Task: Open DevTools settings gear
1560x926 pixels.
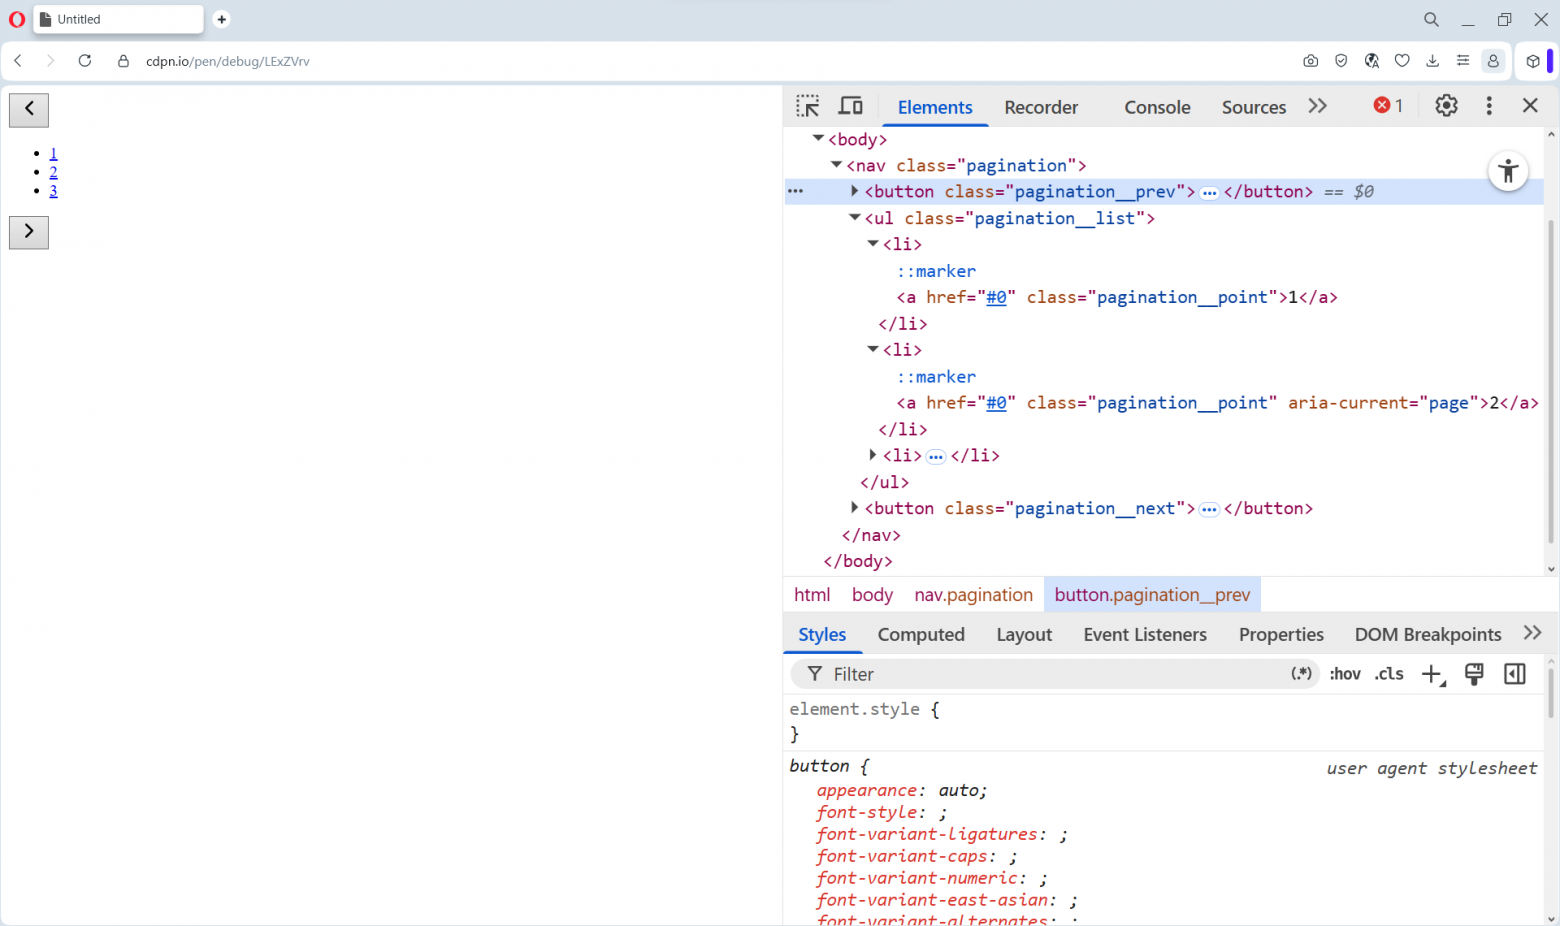Action: tap(1446, 106)
